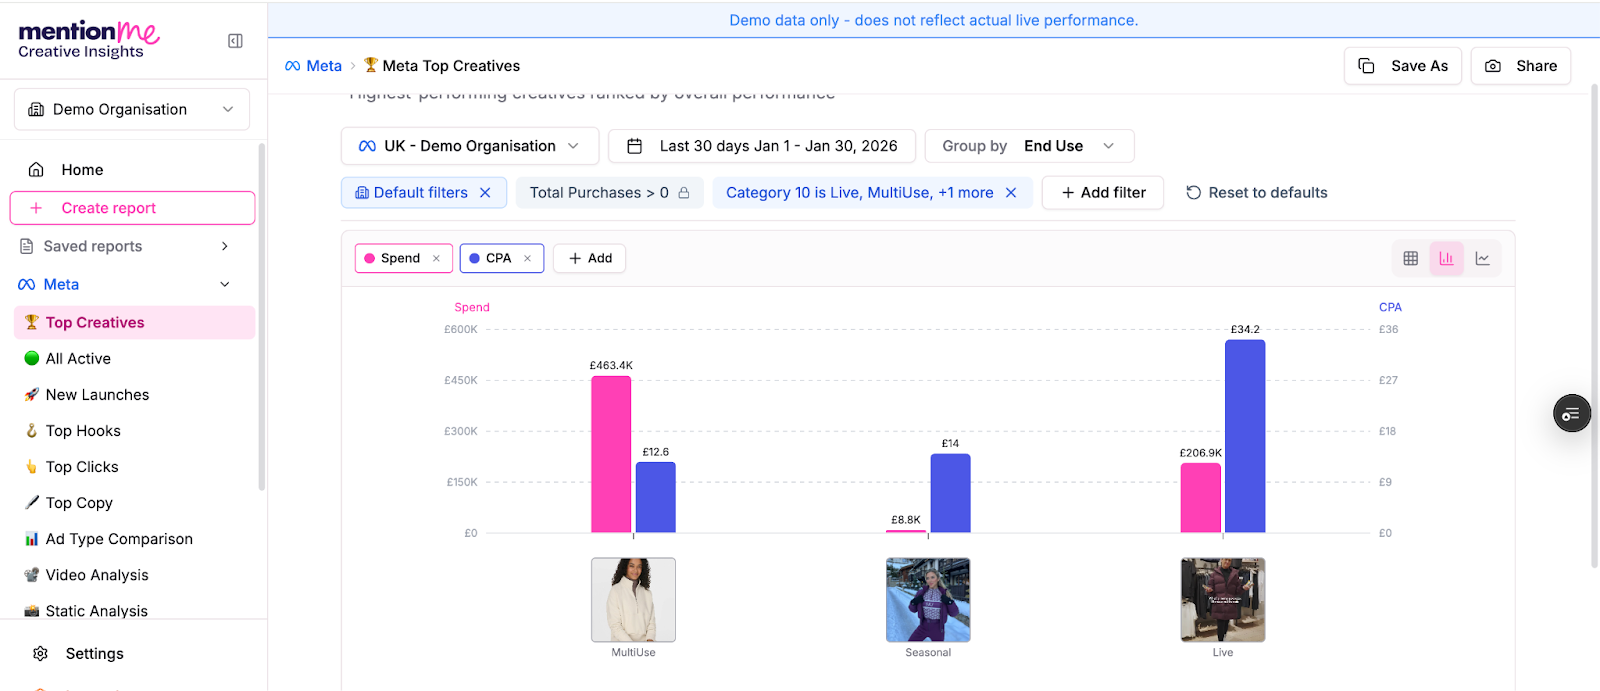Click the green circle All Active icon

pyautogui.click(x=31, y=358)
